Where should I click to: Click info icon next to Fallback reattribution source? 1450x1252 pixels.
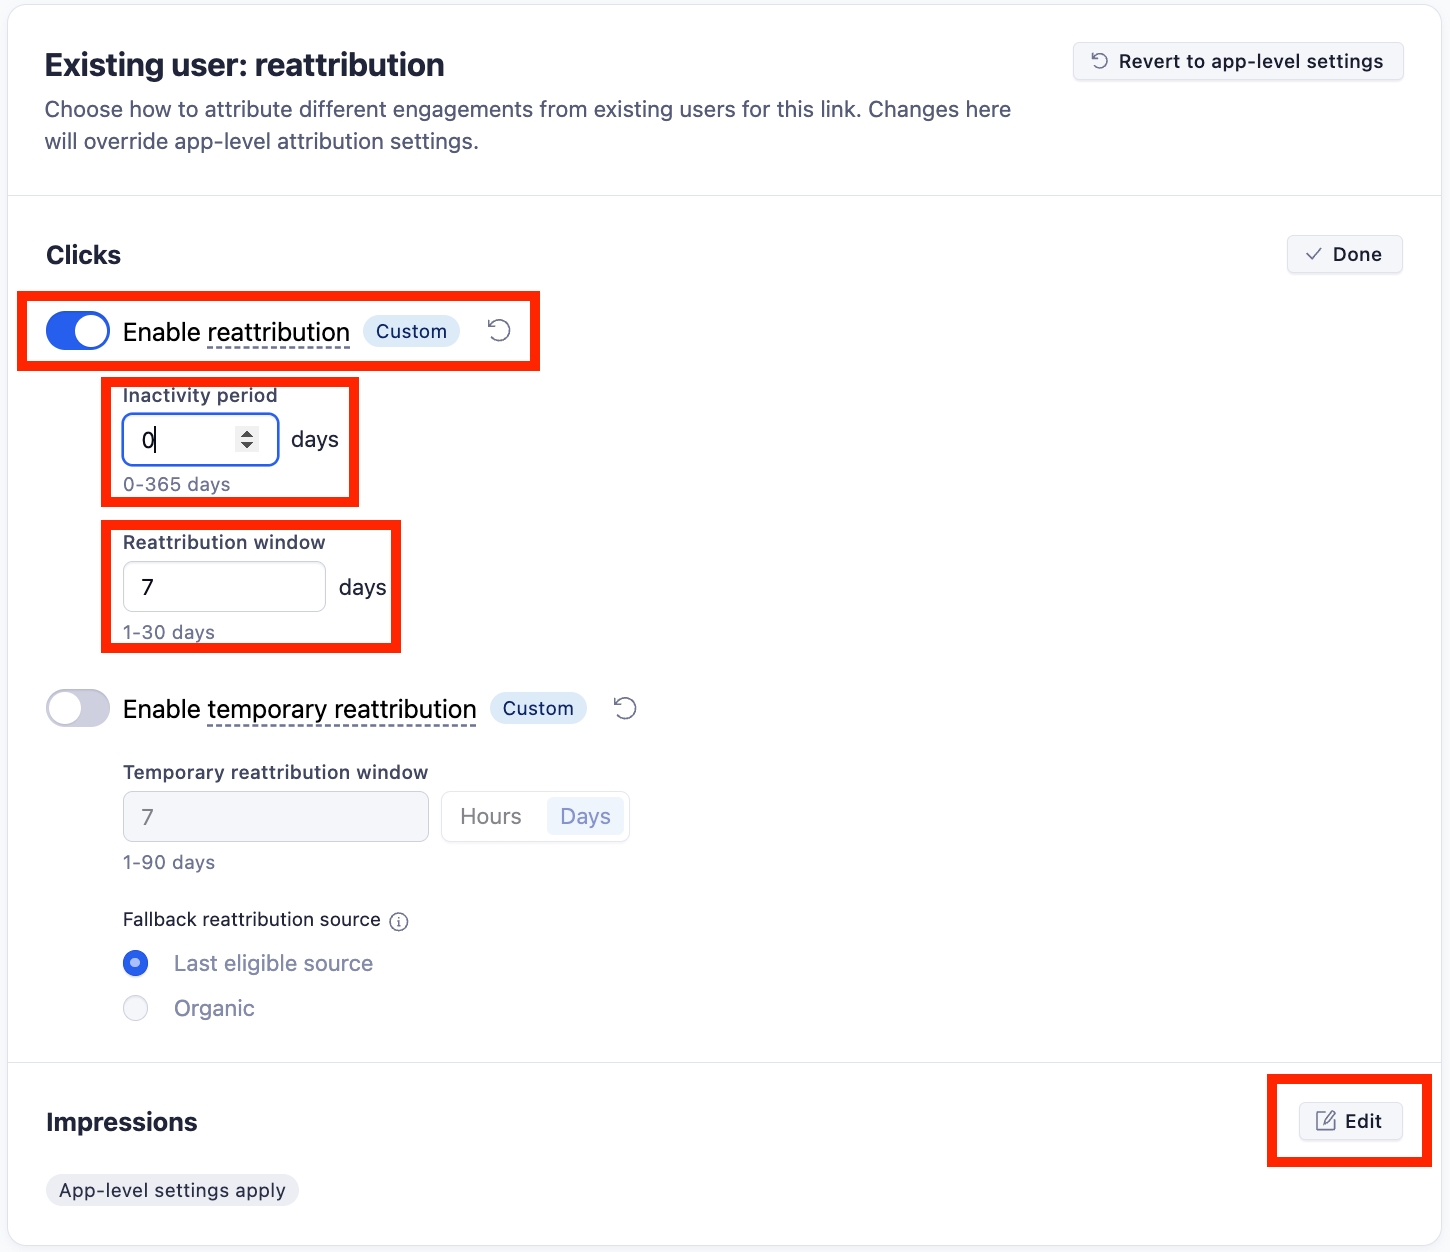click(x=399, y=921)
